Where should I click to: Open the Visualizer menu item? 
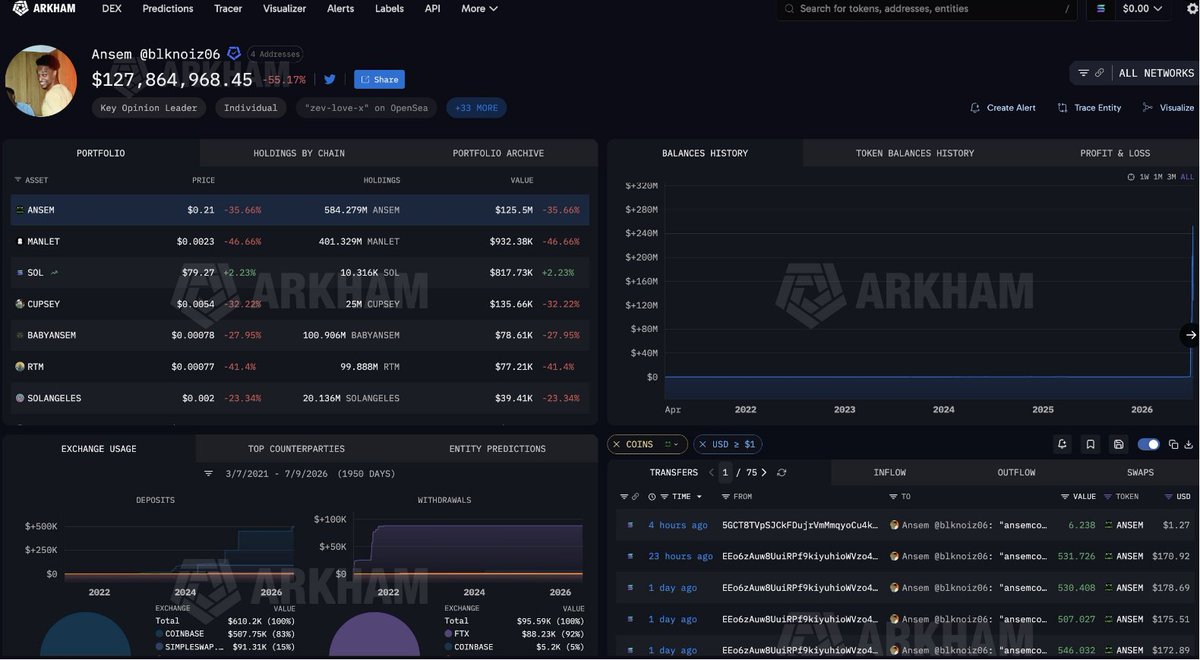pyautogui.click(x=285, y=8)
